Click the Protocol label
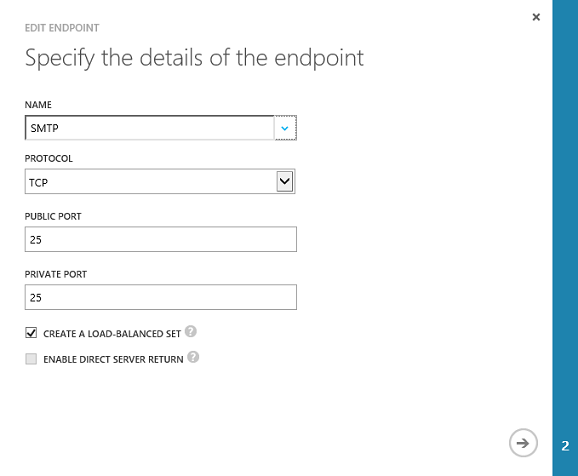 [x=49, y=159]
